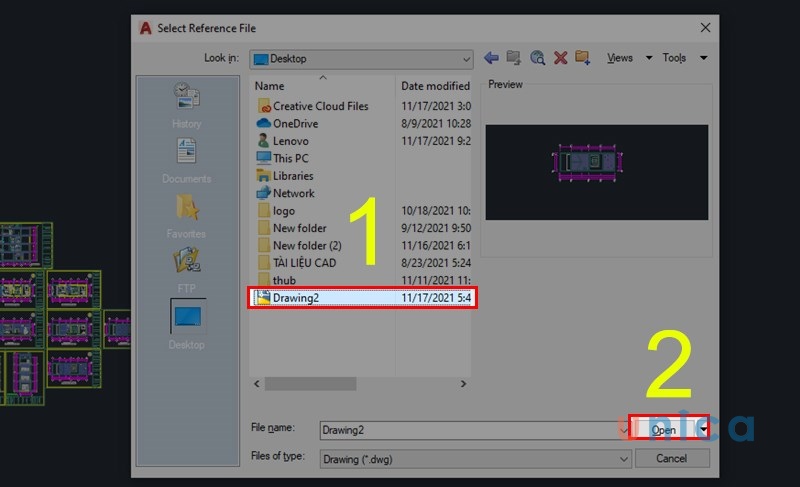Image resolution: width=800 pixels, height=487 pixels.
Task: Click the Search the Web icon
Action: (537, 58)
